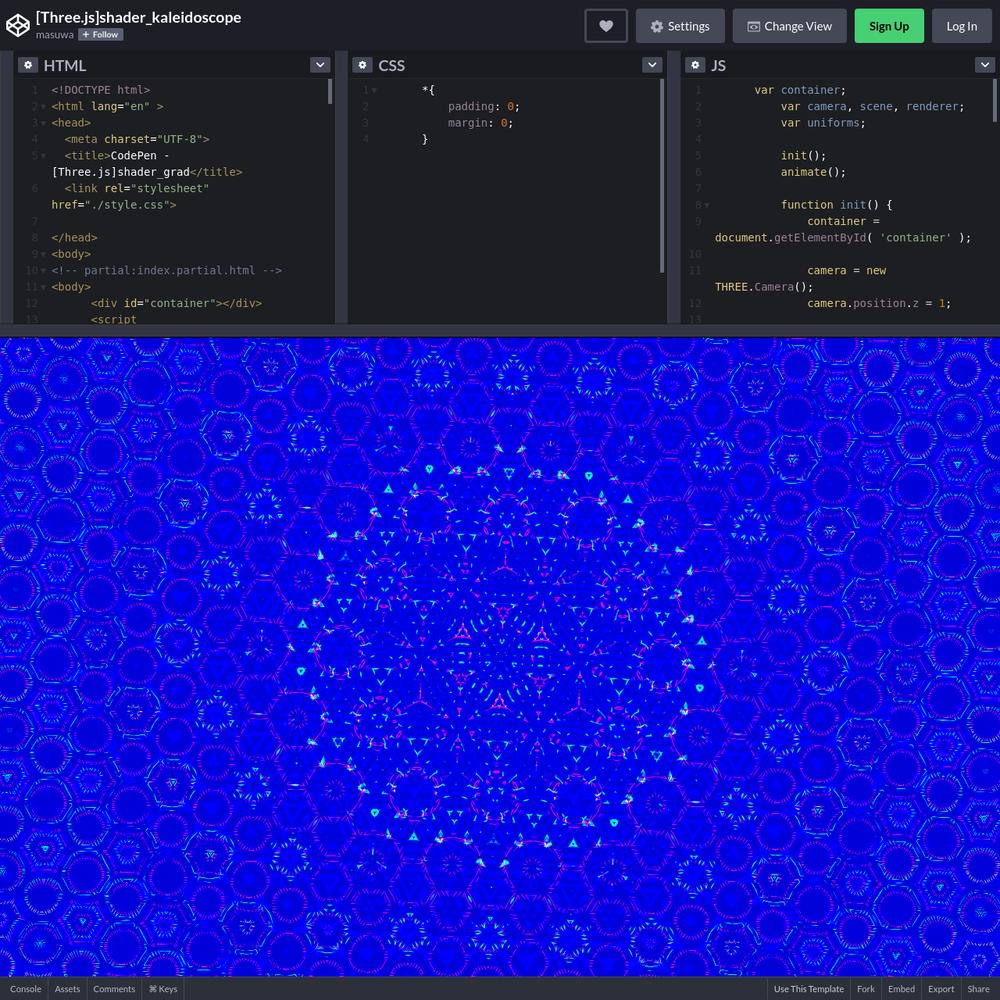Click the Log In button

(962, 26)
